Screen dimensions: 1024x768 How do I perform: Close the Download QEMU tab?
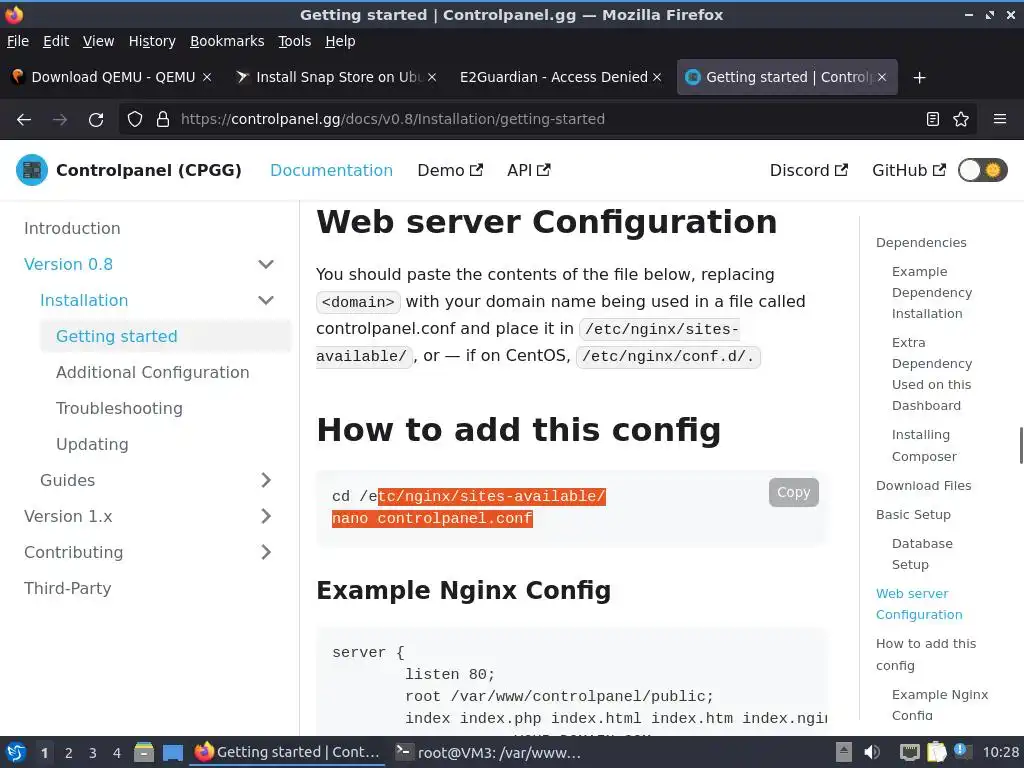pos(206,77)
